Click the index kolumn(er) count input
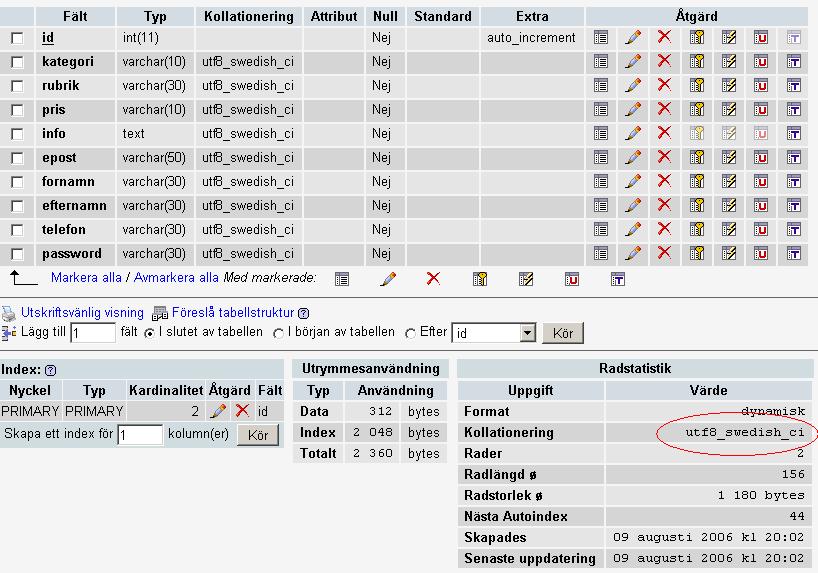 [x=140, y=435]
